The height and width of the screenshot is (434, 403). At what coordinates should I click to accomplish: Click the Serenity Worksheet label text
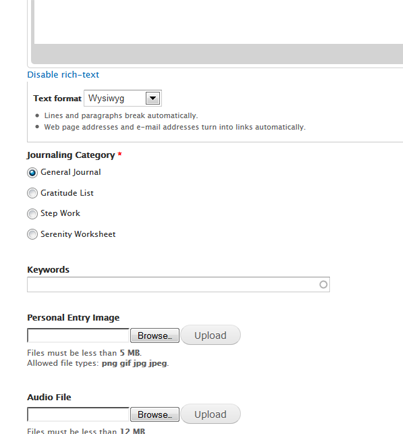tap(78, 234)
